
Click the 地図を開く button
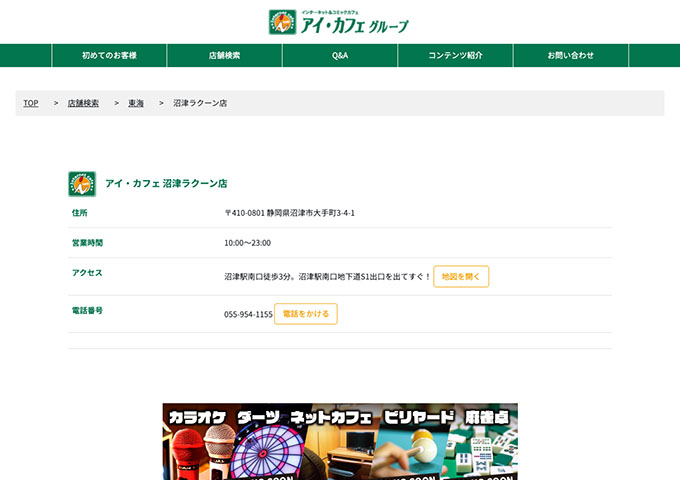coord(461,276)
